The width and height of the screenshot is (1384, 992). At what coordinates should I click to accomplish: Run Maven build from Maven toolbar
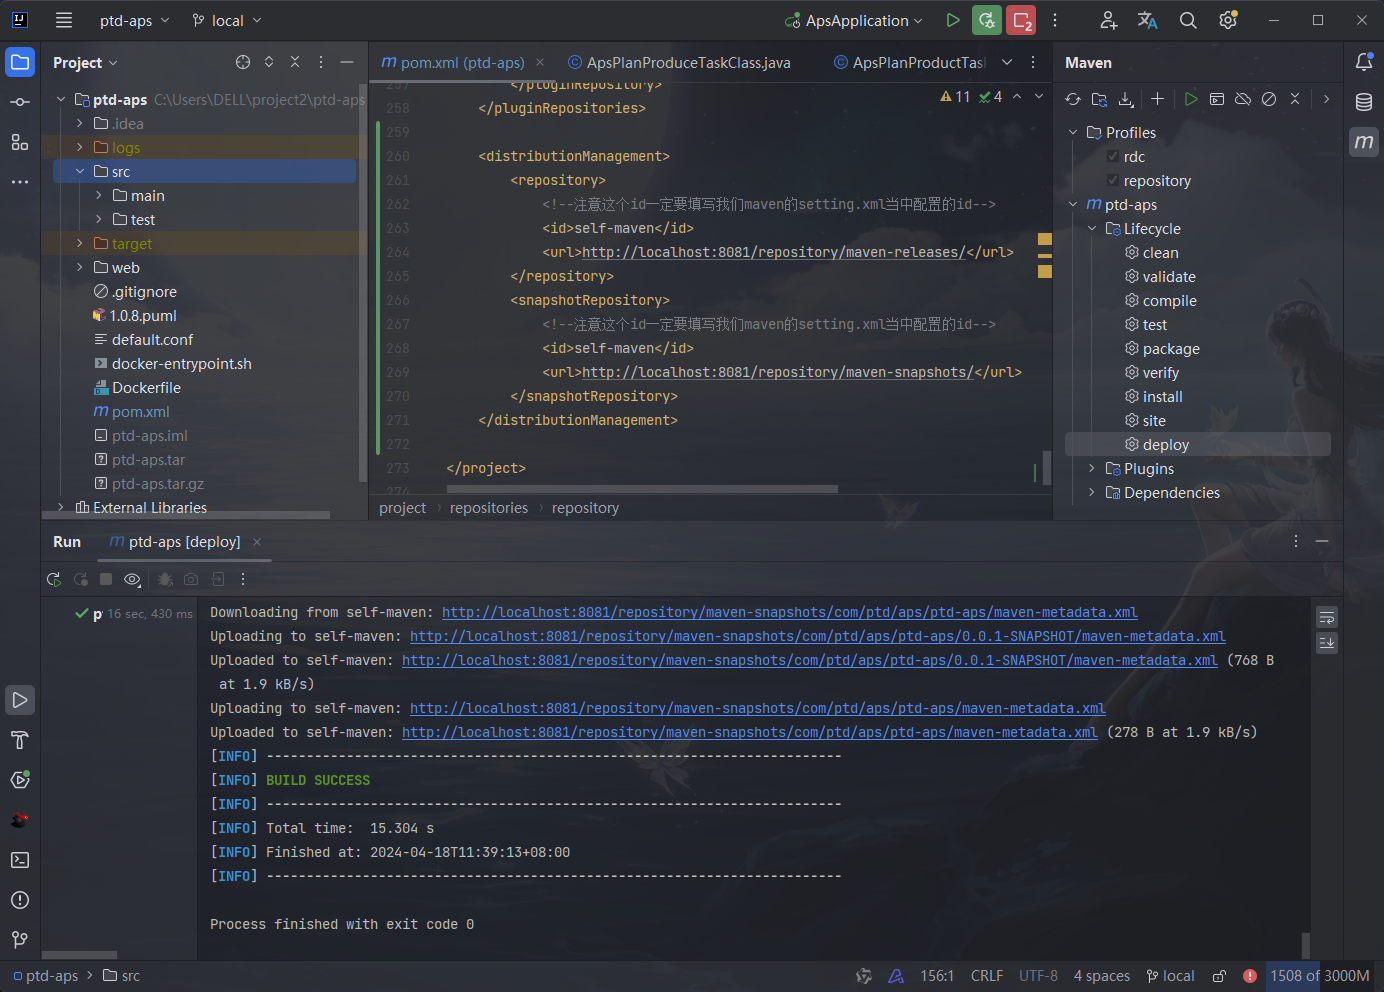click(x=1191, y=99)
